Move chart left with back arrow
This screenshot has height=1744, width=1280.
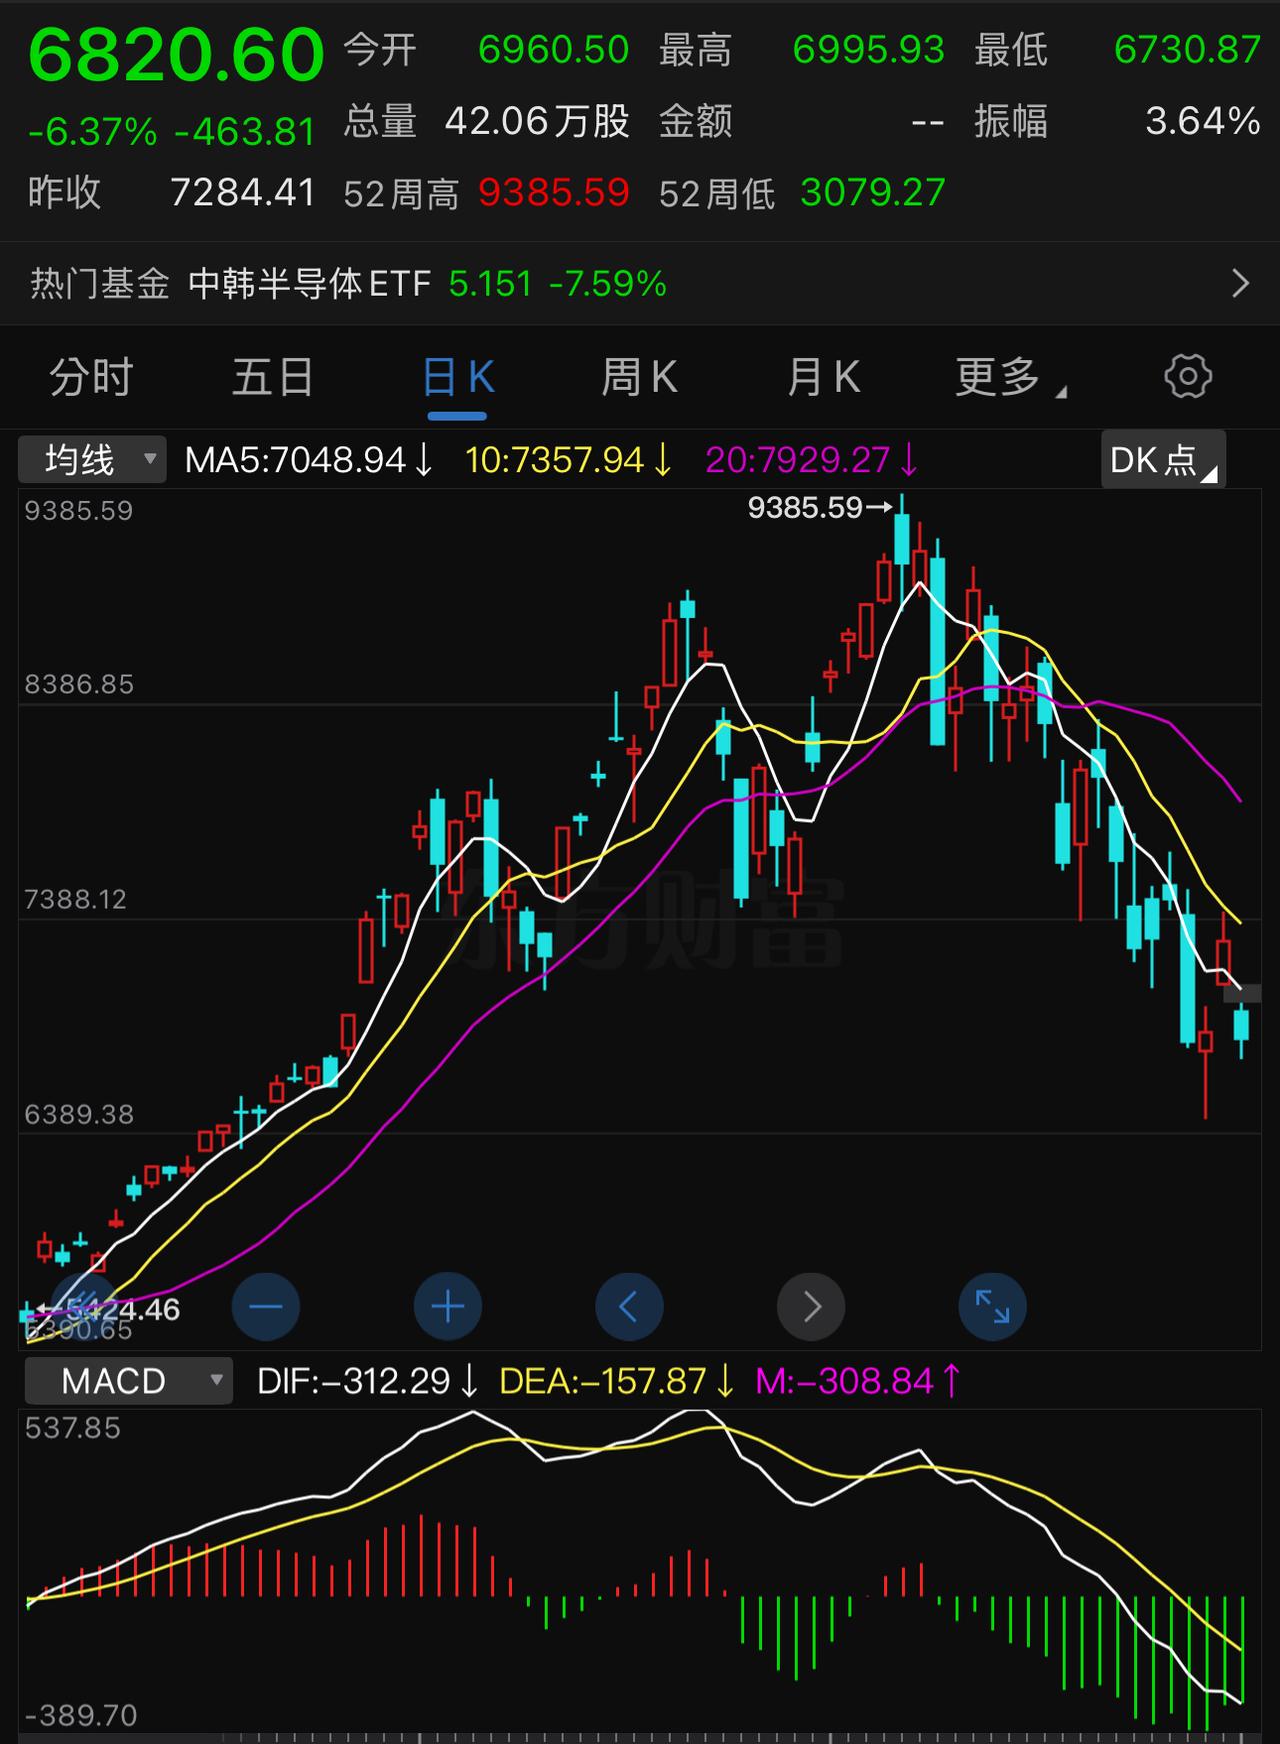click(629, 1306)
